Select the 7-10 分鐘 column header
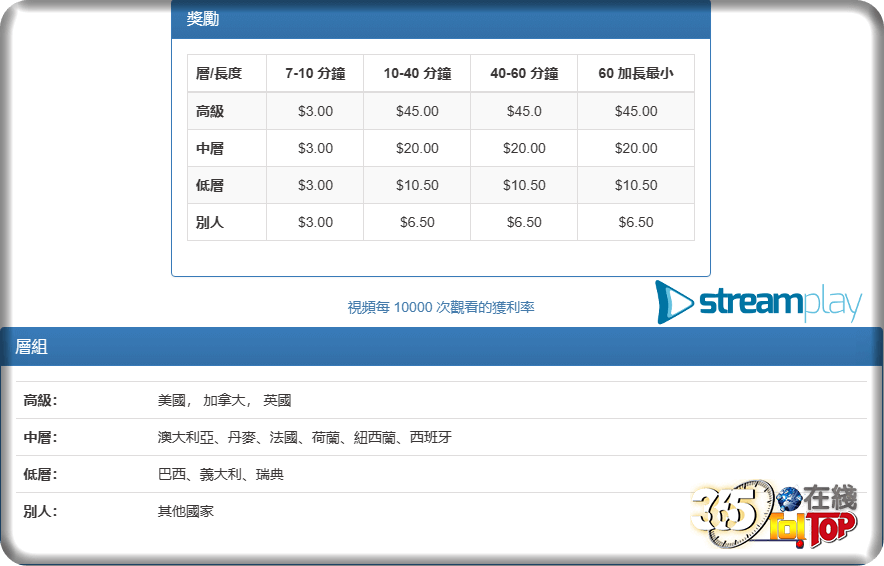Image resolution: width=884 pixels, height=566 pixels. (315, 73)
